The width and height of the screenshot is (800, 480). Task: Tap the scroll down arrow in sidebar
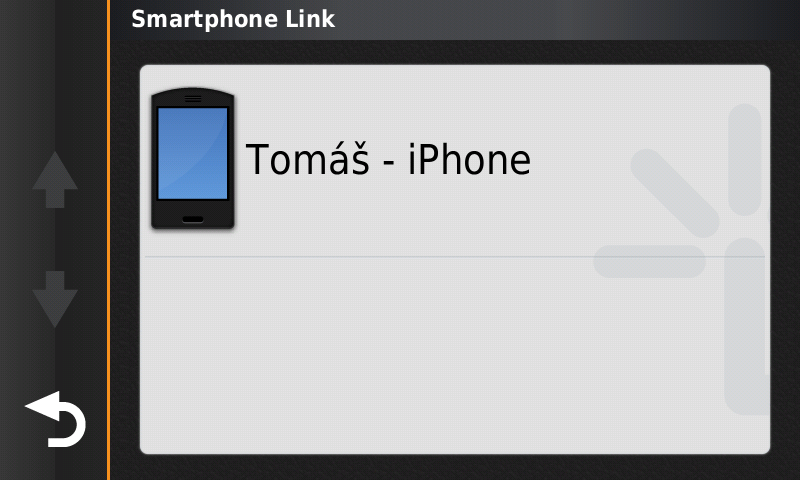(x=55, y=299)
